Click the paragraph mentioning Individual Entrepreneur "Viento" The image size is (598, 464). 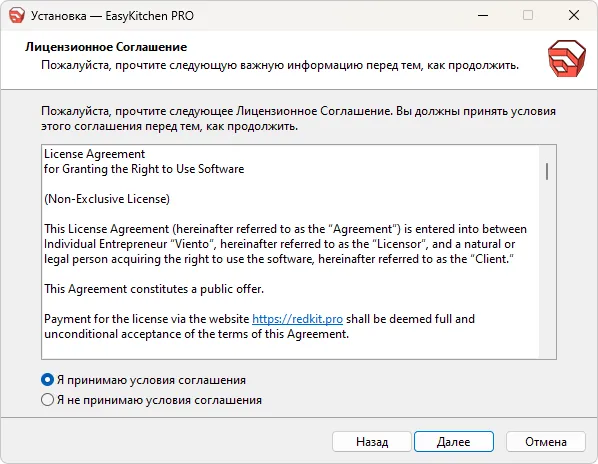coord(285,244)
